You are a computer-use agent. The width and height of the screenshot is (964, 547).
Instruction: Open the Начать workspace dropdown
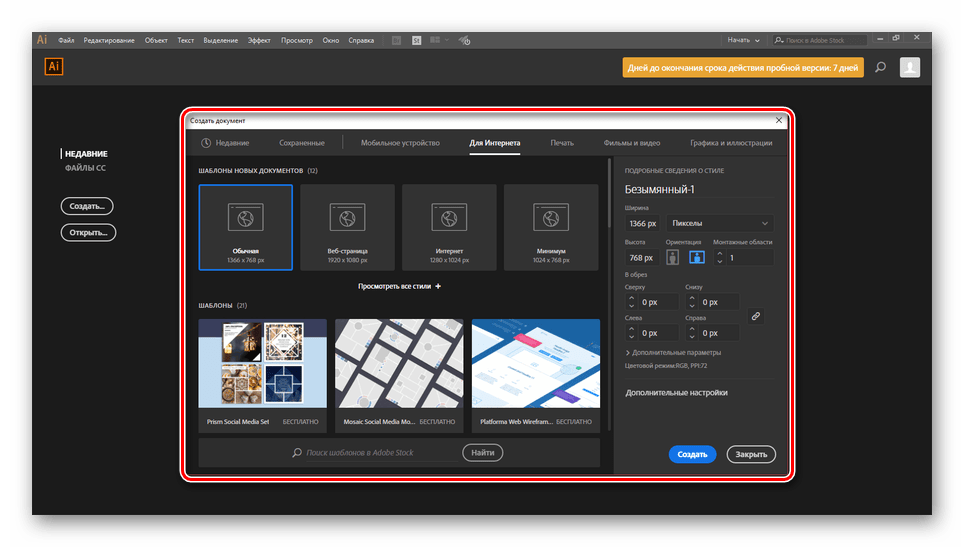tap(742, 40)
